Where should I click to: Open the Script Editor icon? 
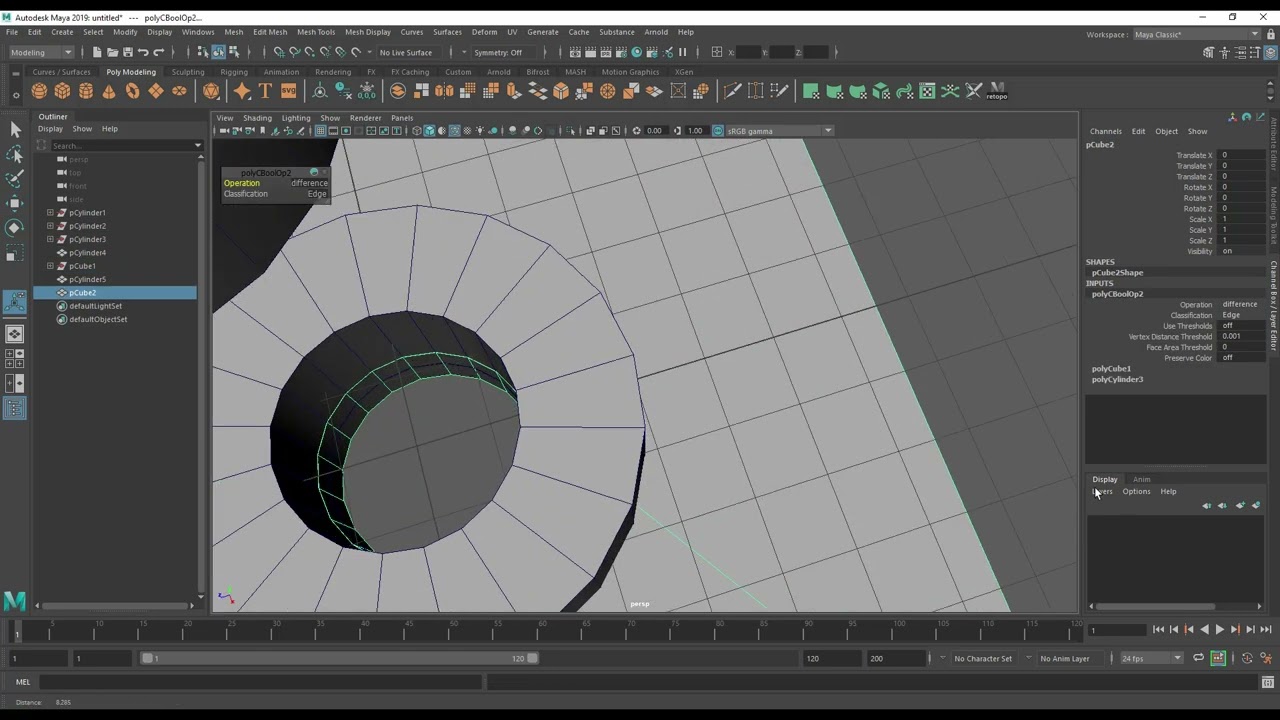pyautogui.click(x=1268, y=682)
